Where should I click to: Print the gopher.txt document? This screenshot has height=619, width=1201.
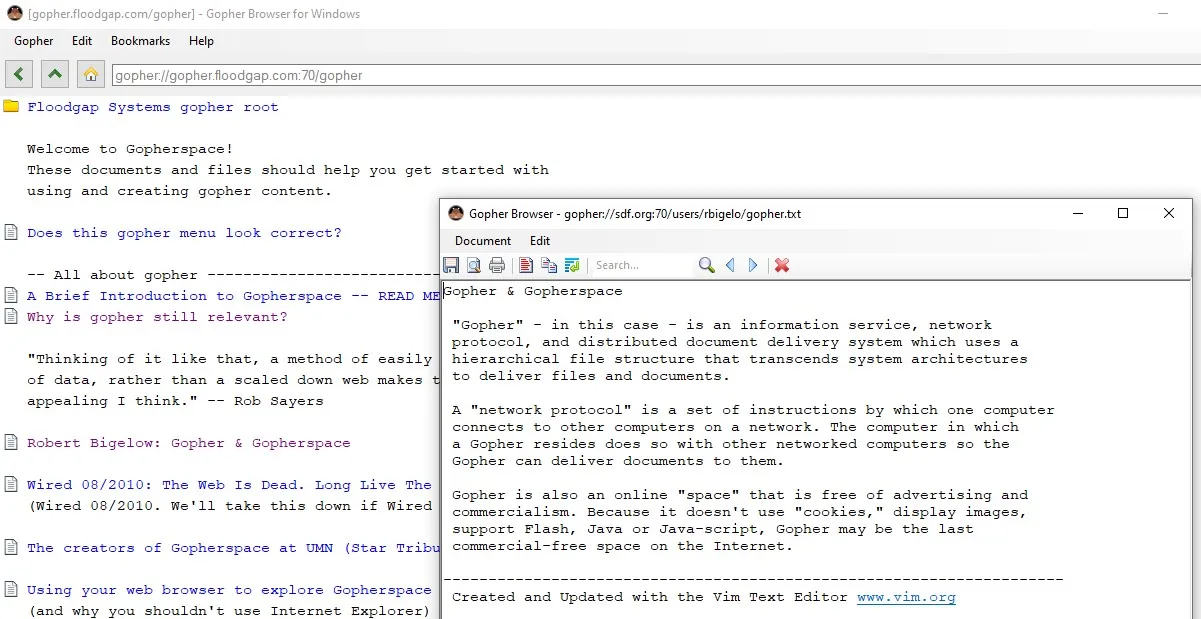click(497, 264)
